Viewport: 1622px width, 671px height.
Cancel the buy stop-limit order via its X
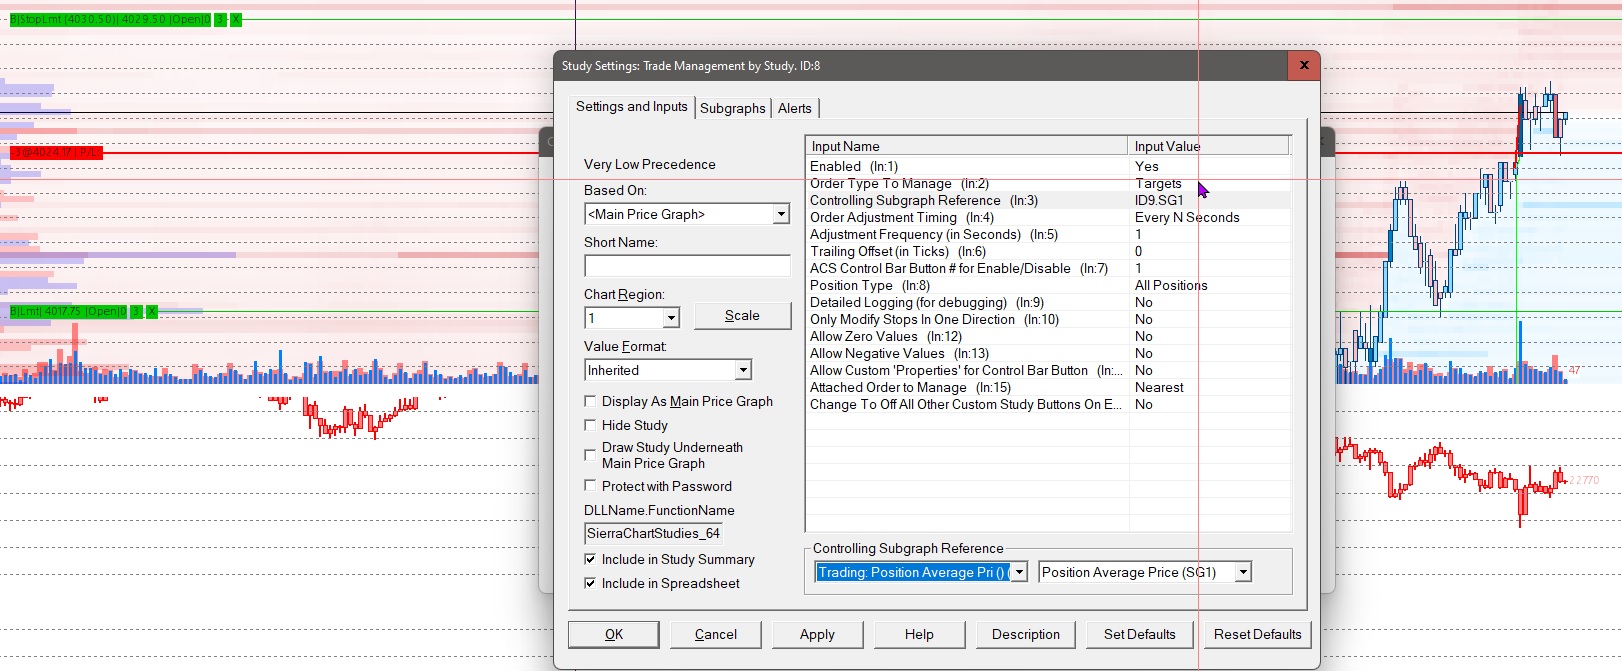[x=236, y=20]
